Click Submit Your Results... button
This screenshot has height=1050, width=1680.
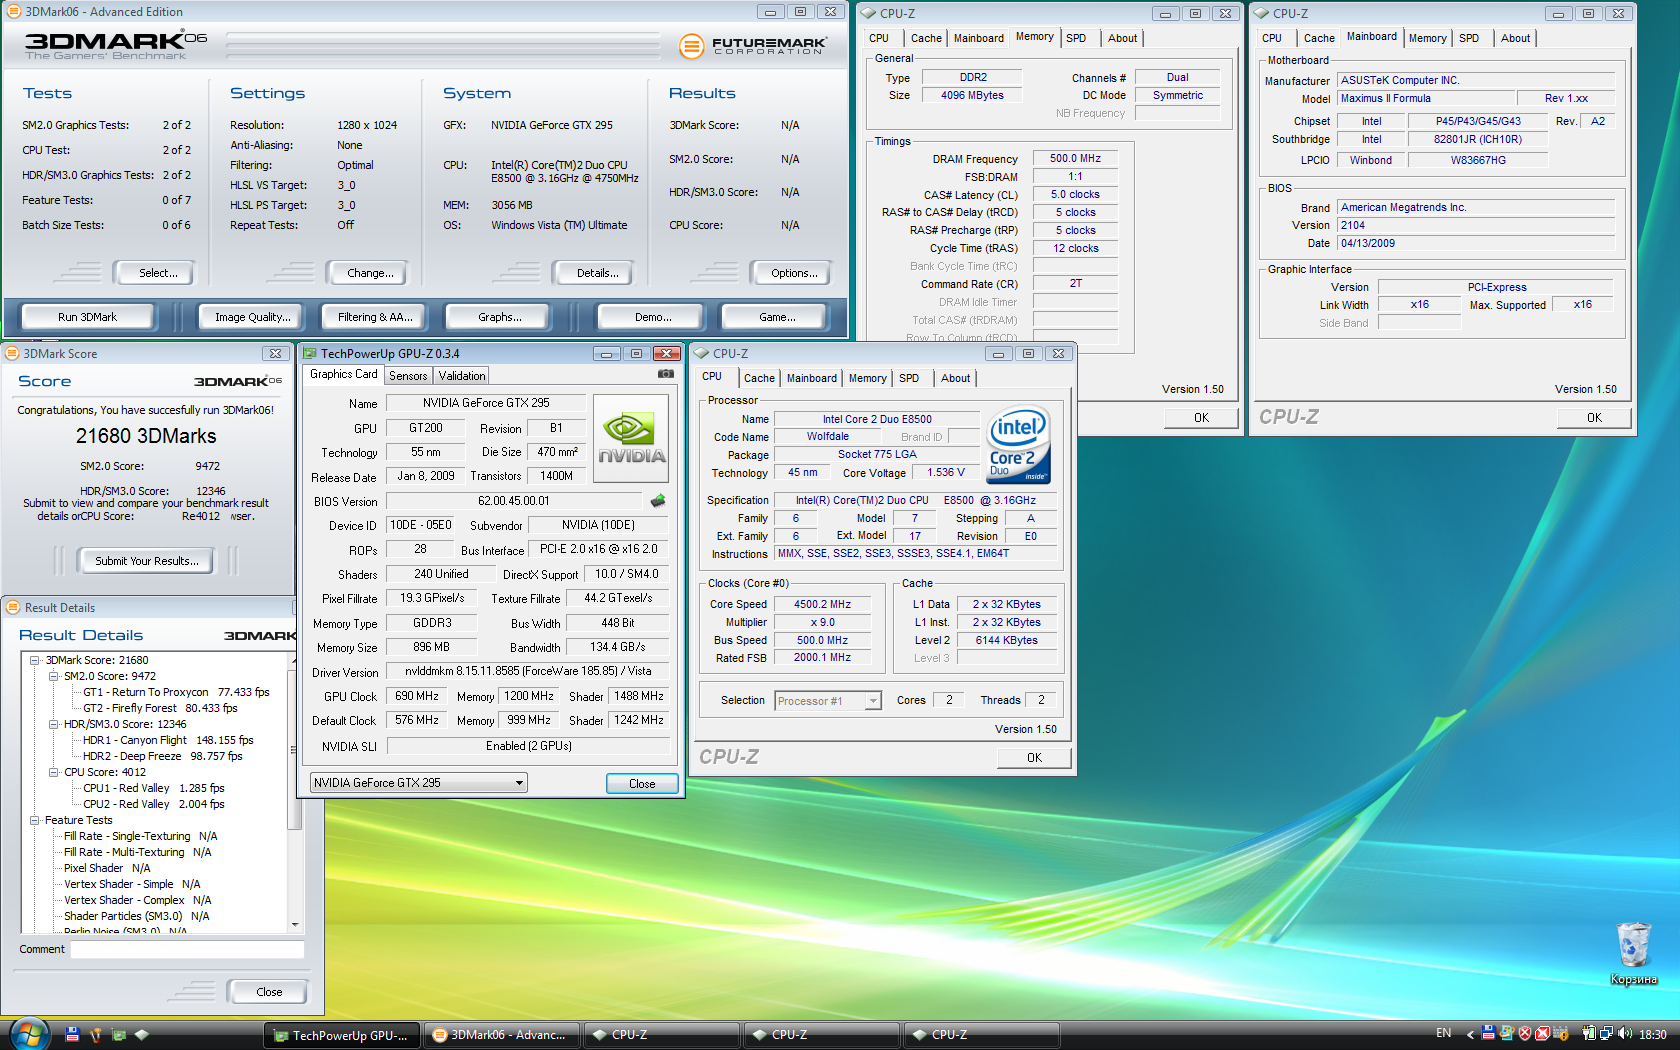click(147, 561)
